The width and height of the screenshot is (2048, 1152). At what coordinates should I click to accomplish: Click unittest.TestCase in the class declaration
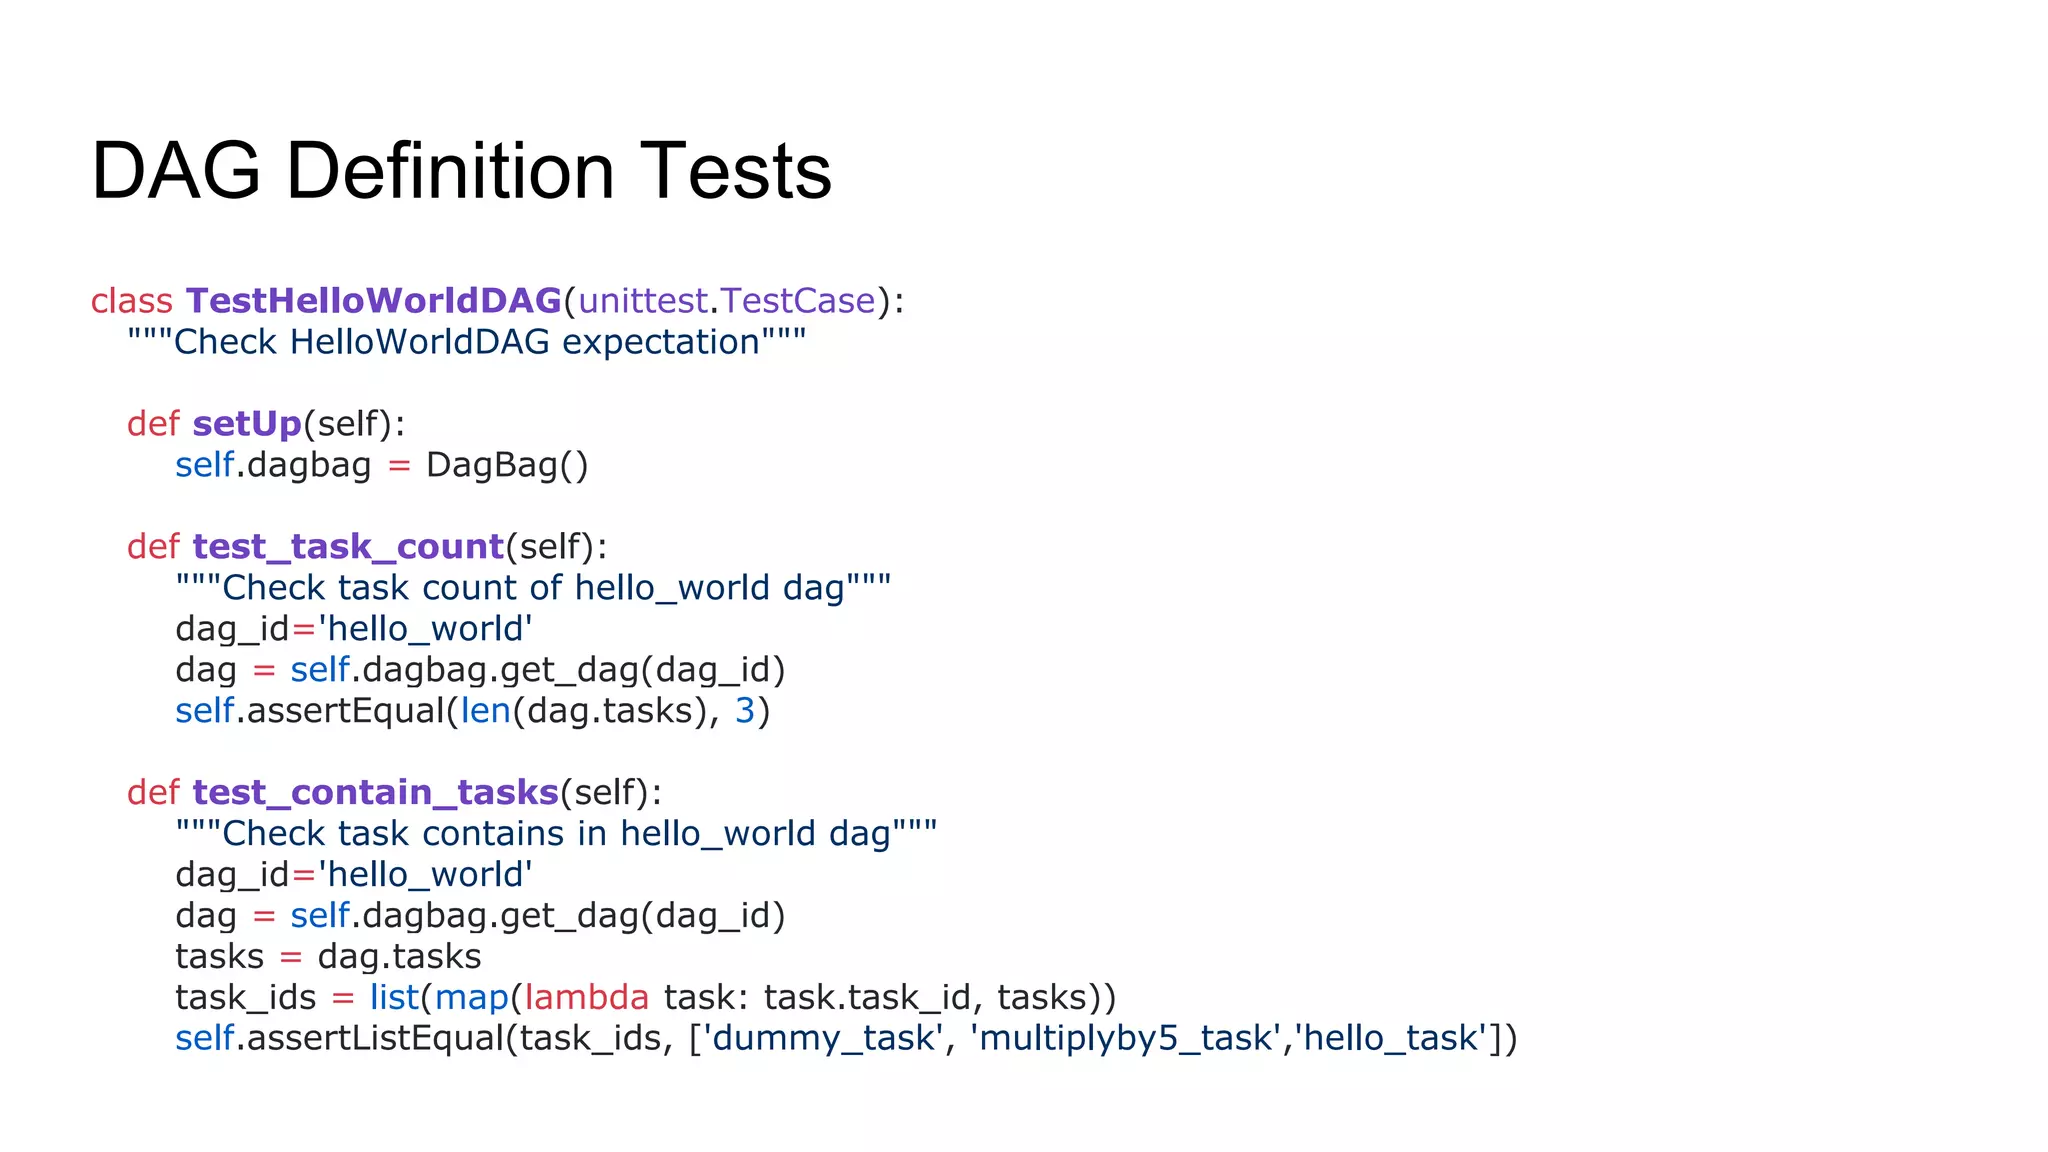(726, 301)
